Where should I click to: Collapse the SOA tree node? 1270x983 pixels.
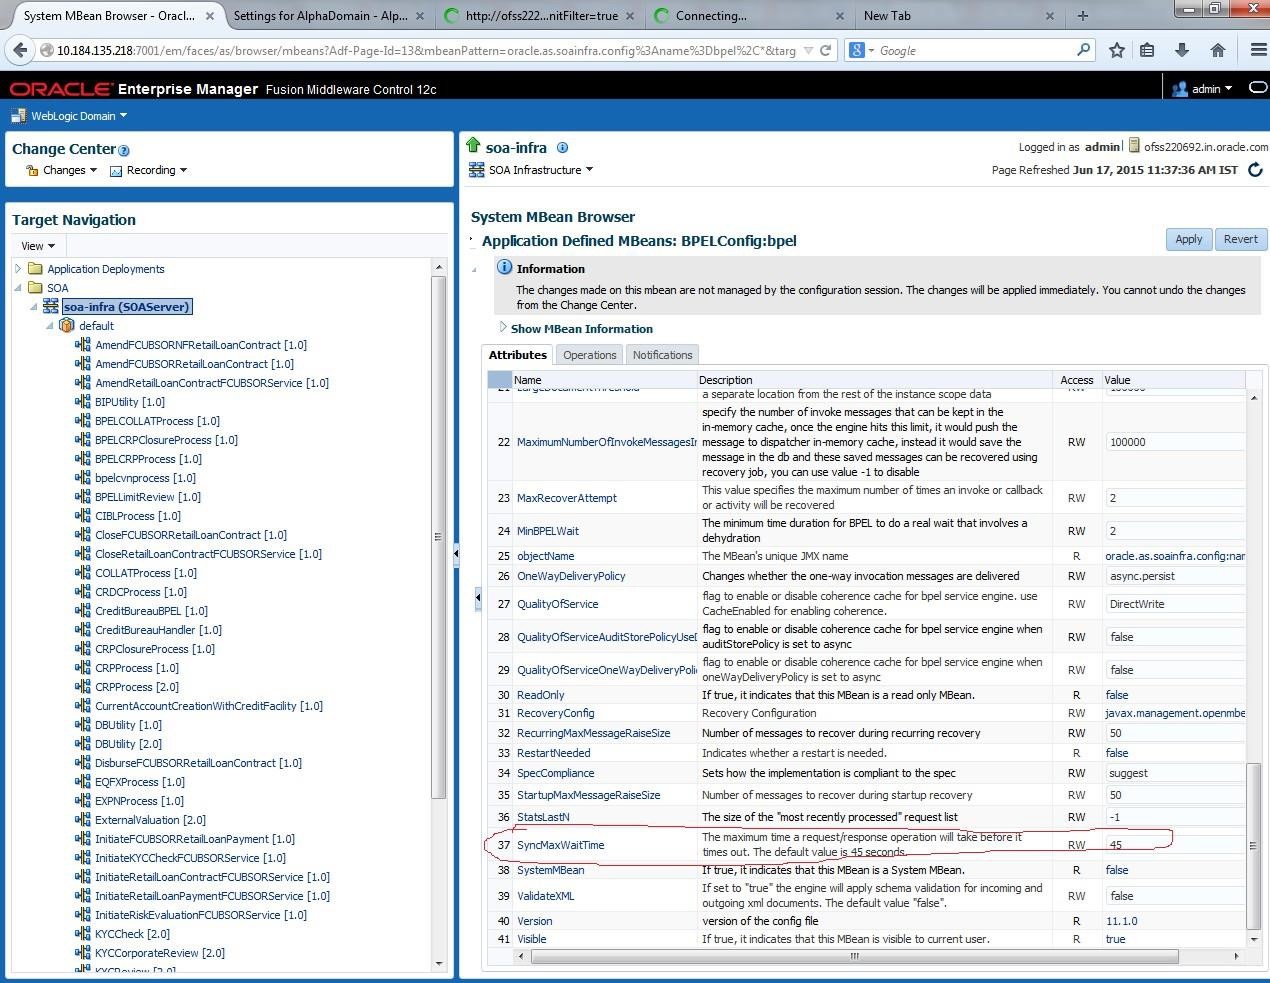18,288
